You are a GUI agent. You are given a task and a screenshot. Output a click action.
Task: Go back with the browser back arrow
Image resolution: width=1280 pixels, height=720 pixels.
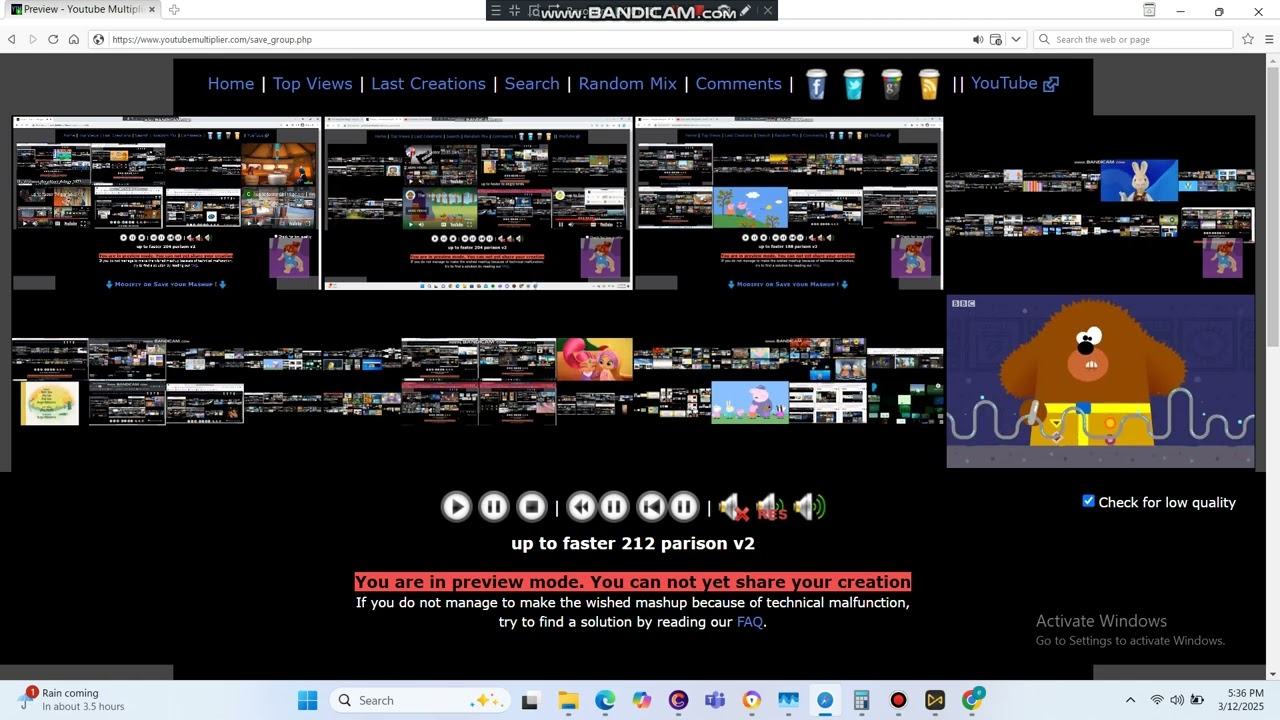[12, 39]
